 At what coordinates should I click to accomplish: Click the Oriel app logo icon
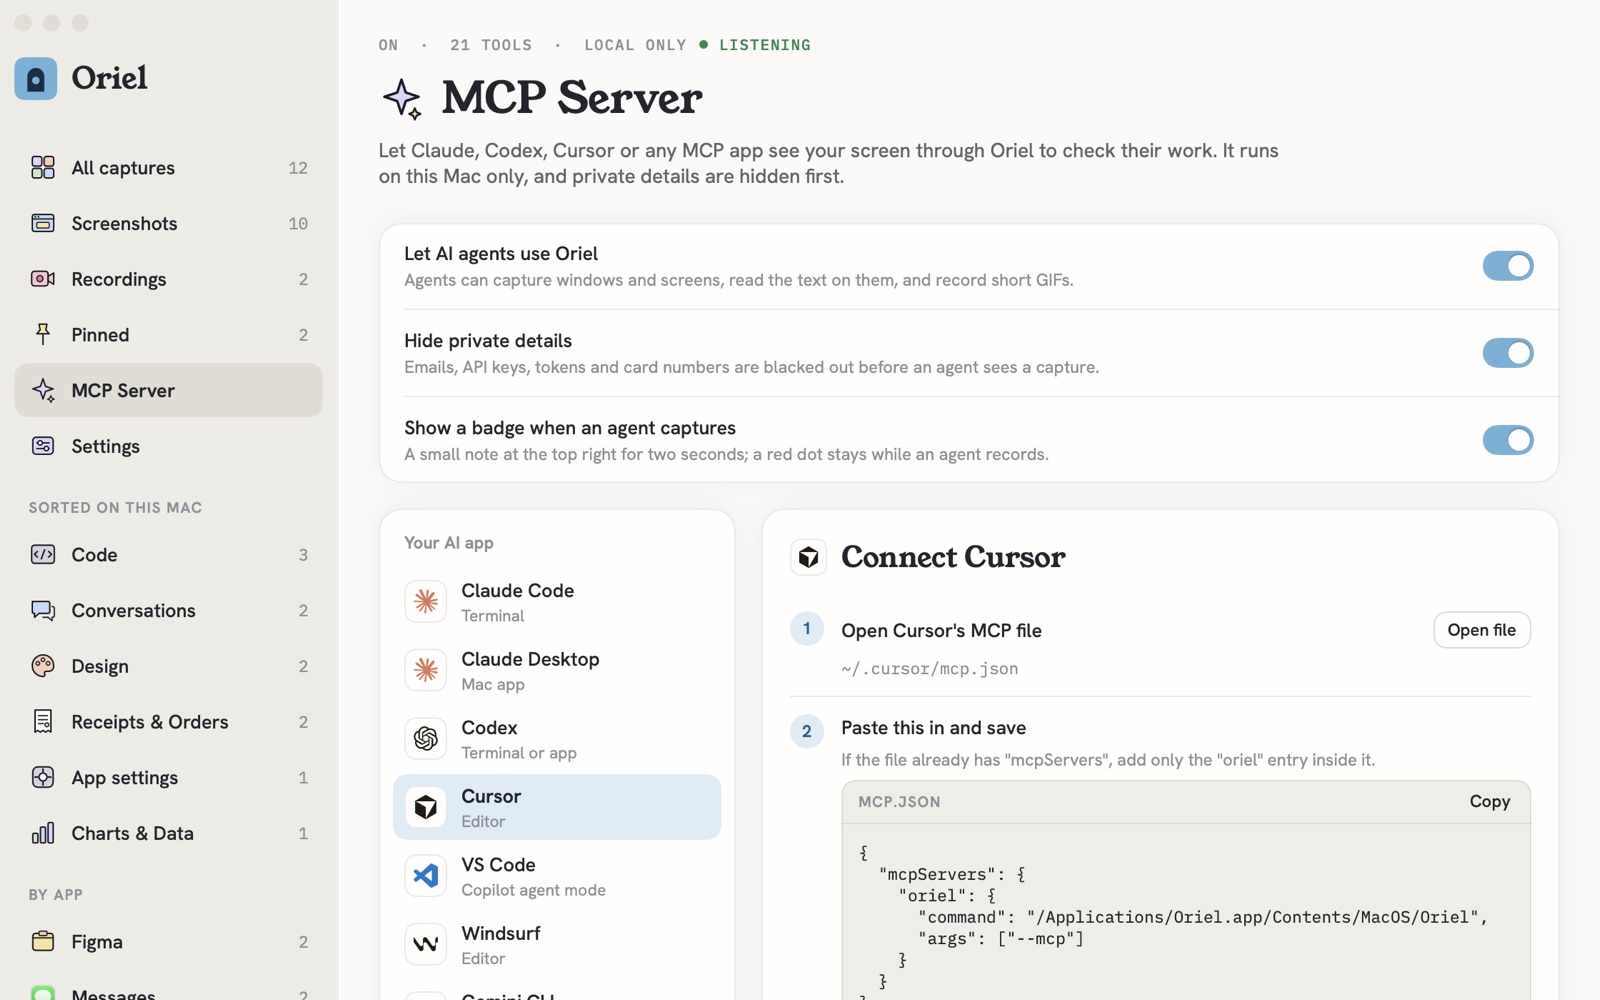36,78
